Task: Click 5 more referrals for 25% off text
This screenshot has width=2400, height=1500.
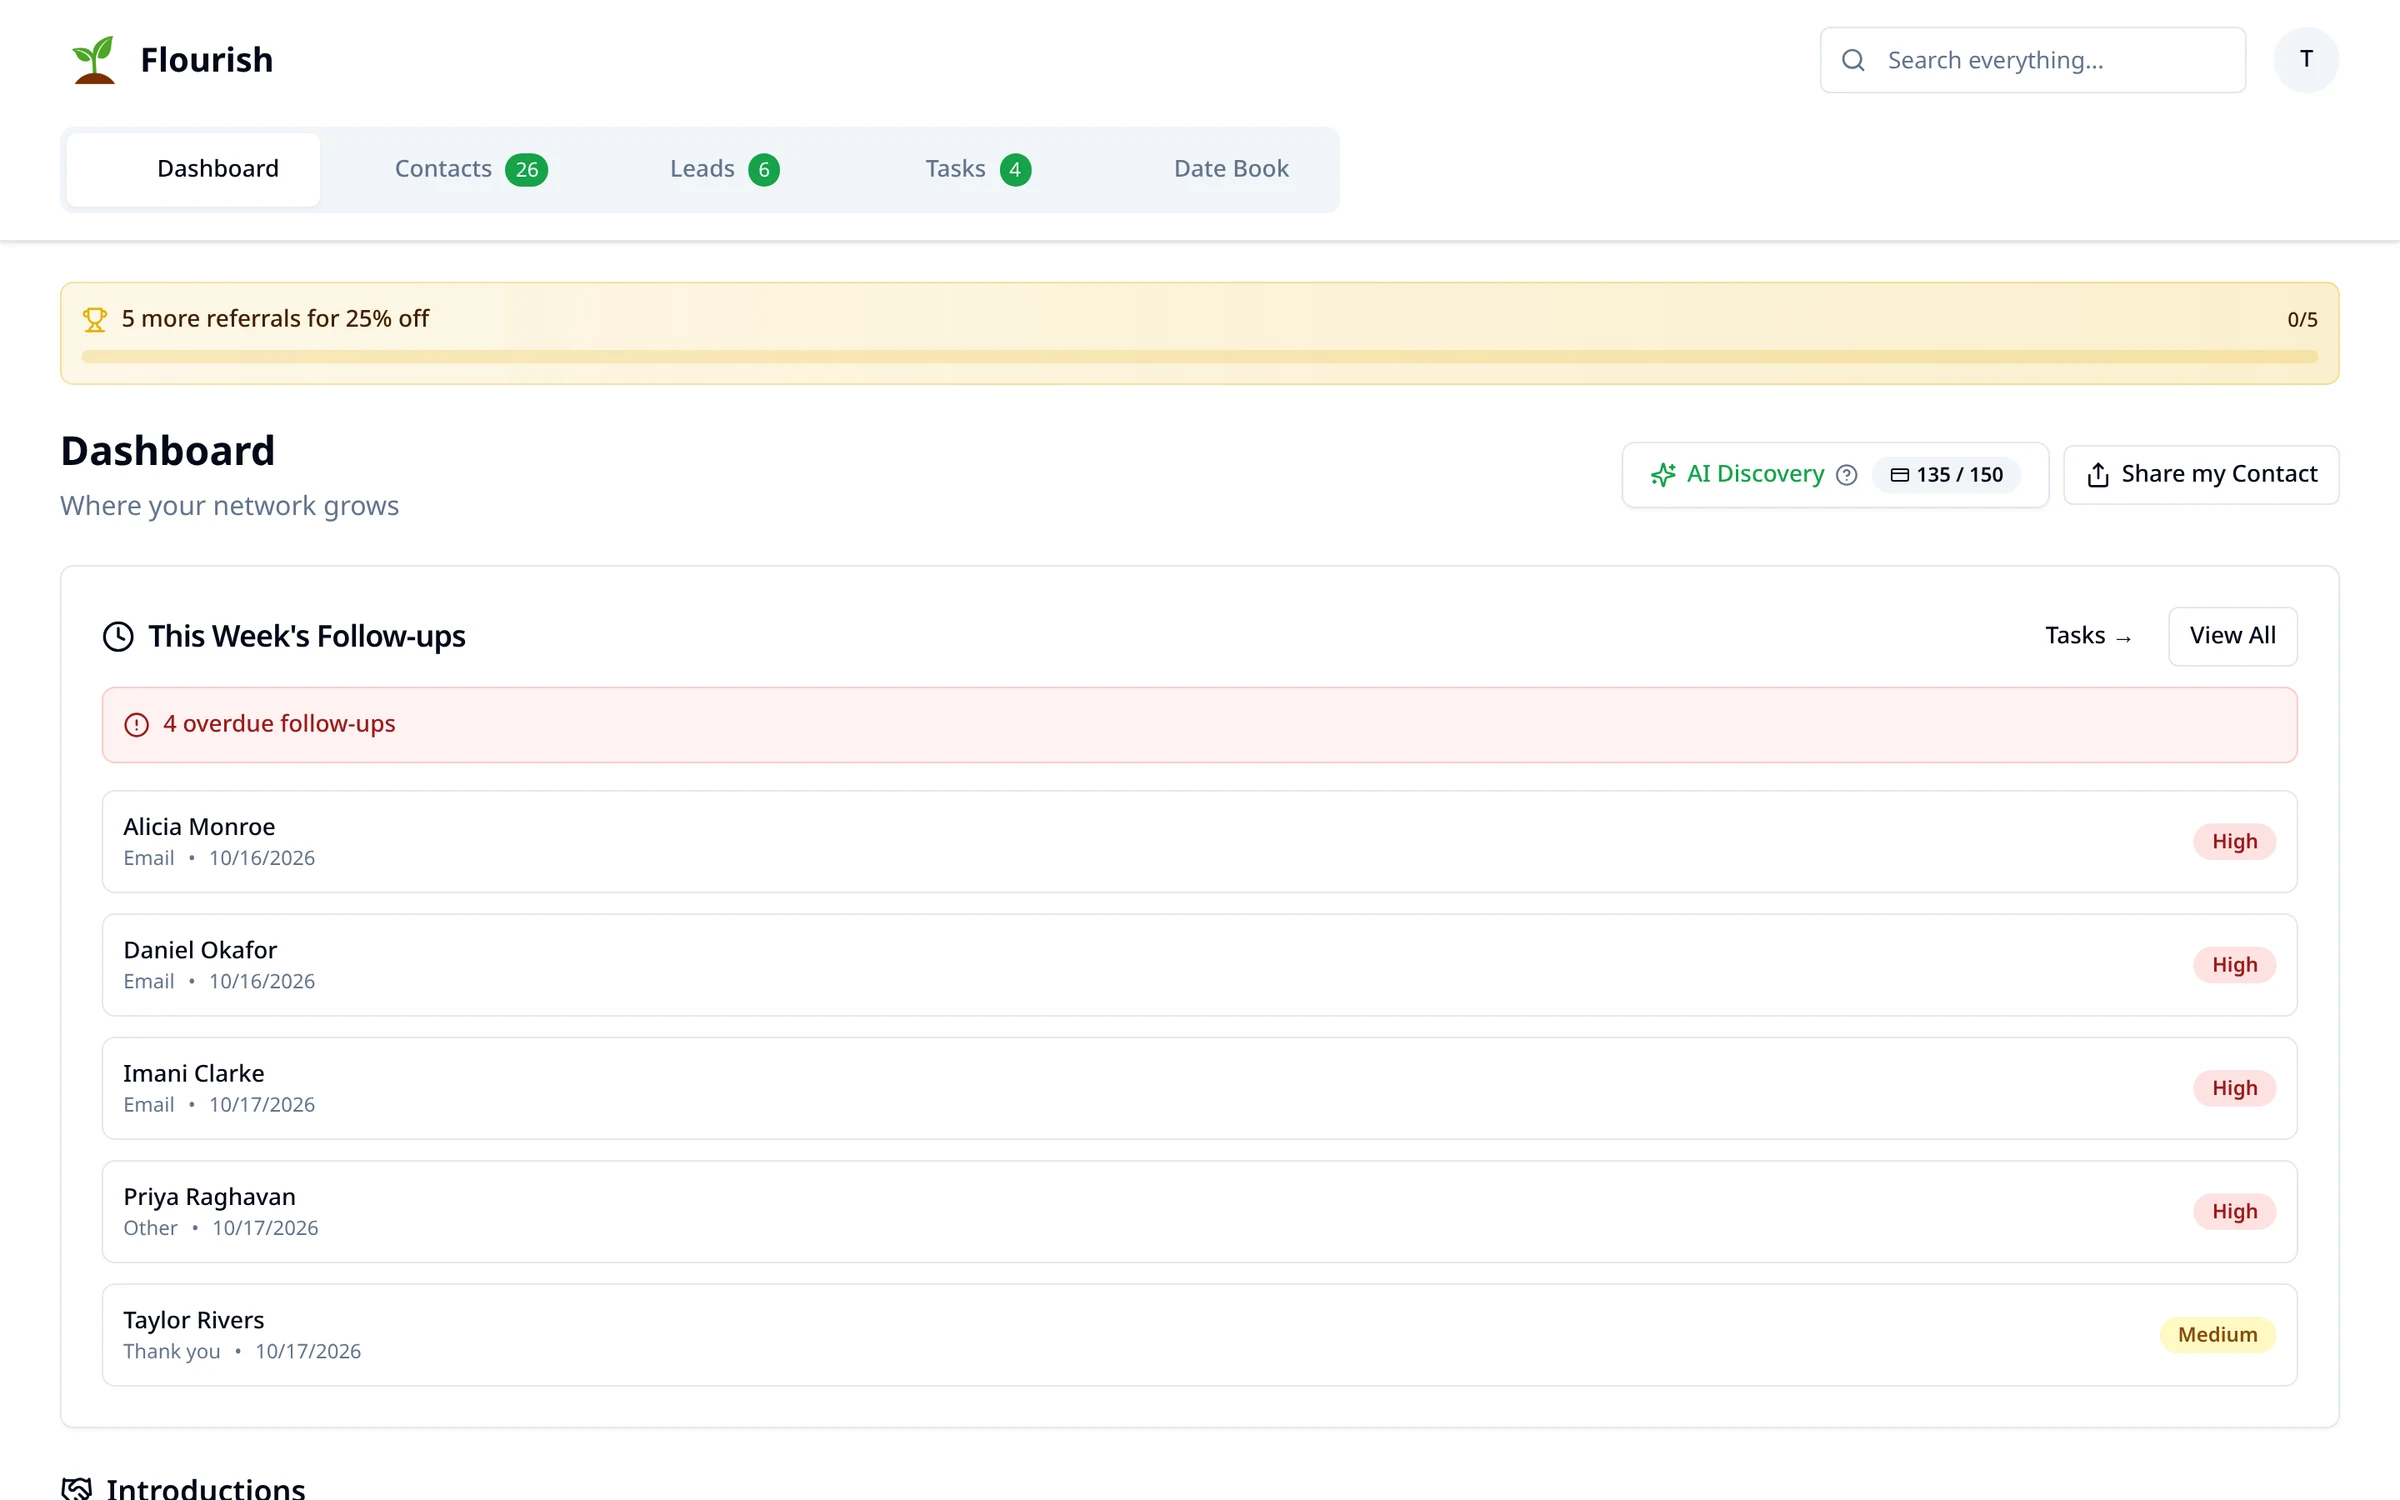Action: (x=275, y=319)
